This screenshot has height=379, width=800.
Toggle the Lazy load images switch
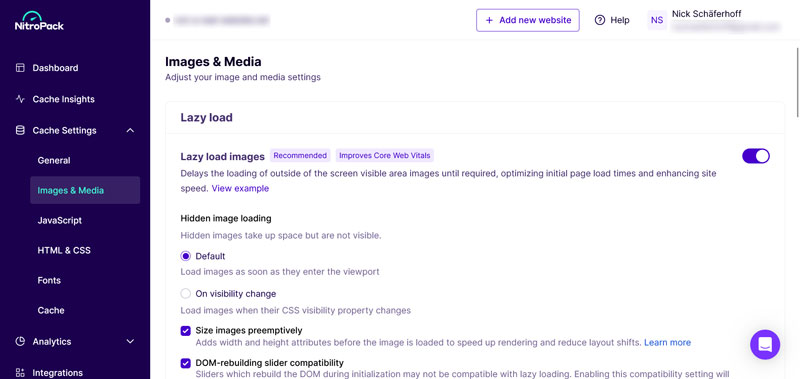tap(756, 156)
